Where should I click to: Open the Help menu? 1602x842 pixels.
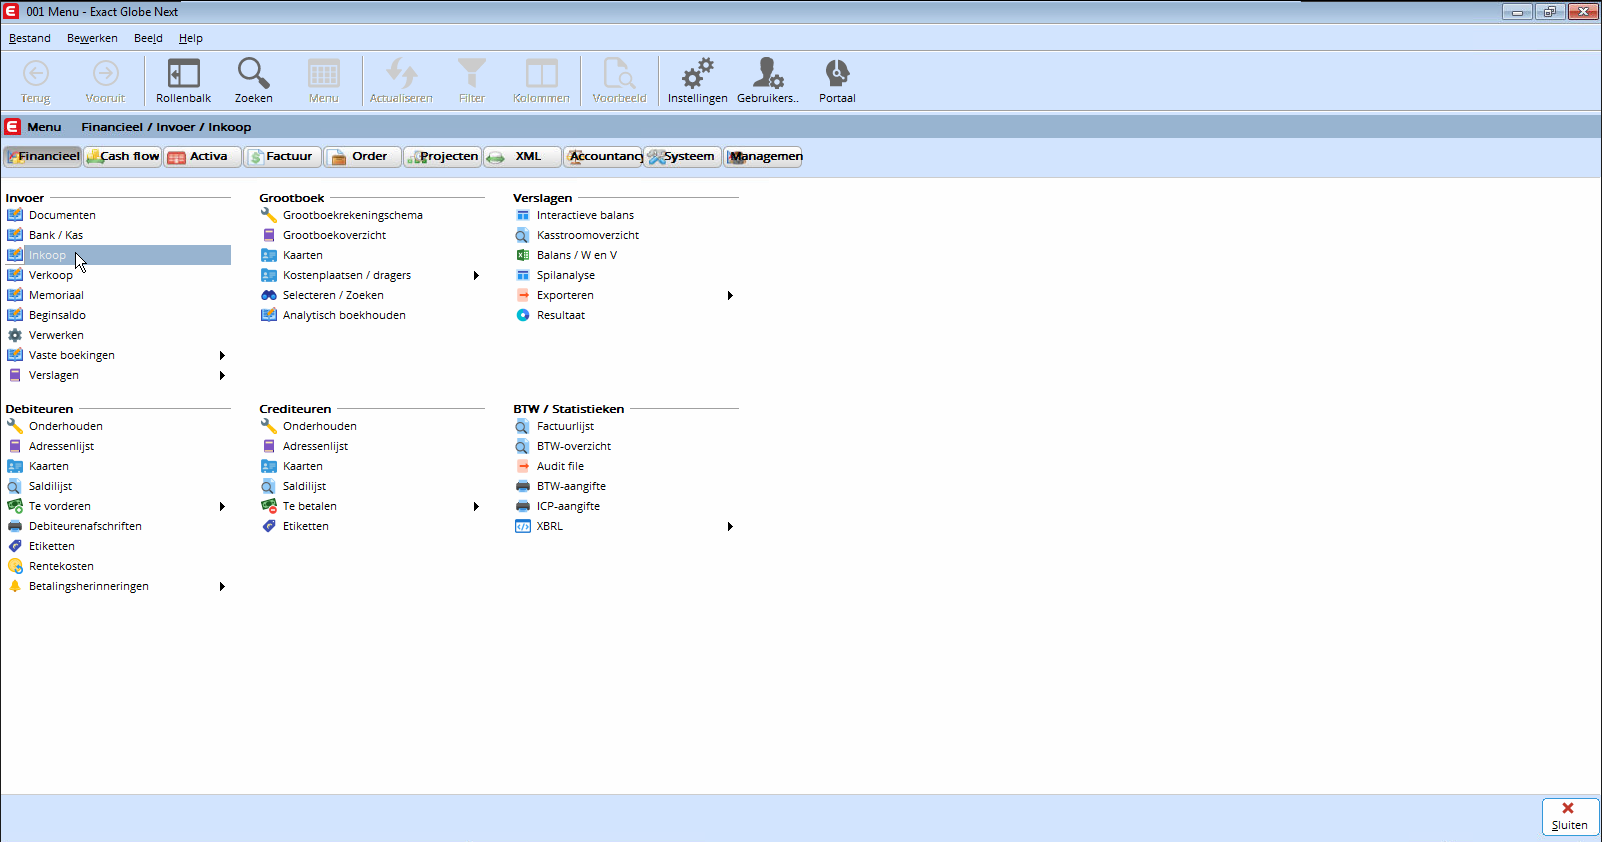click(190, 38)
